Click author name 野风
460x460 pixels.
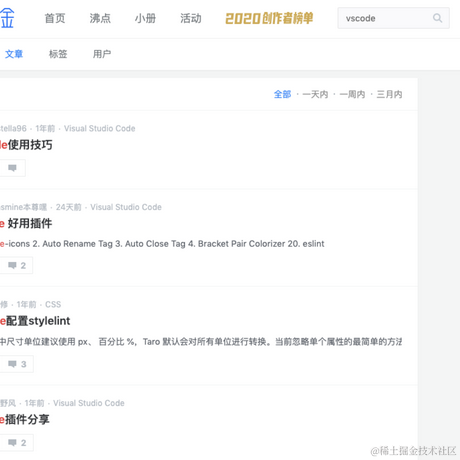(x=8, y=403)
